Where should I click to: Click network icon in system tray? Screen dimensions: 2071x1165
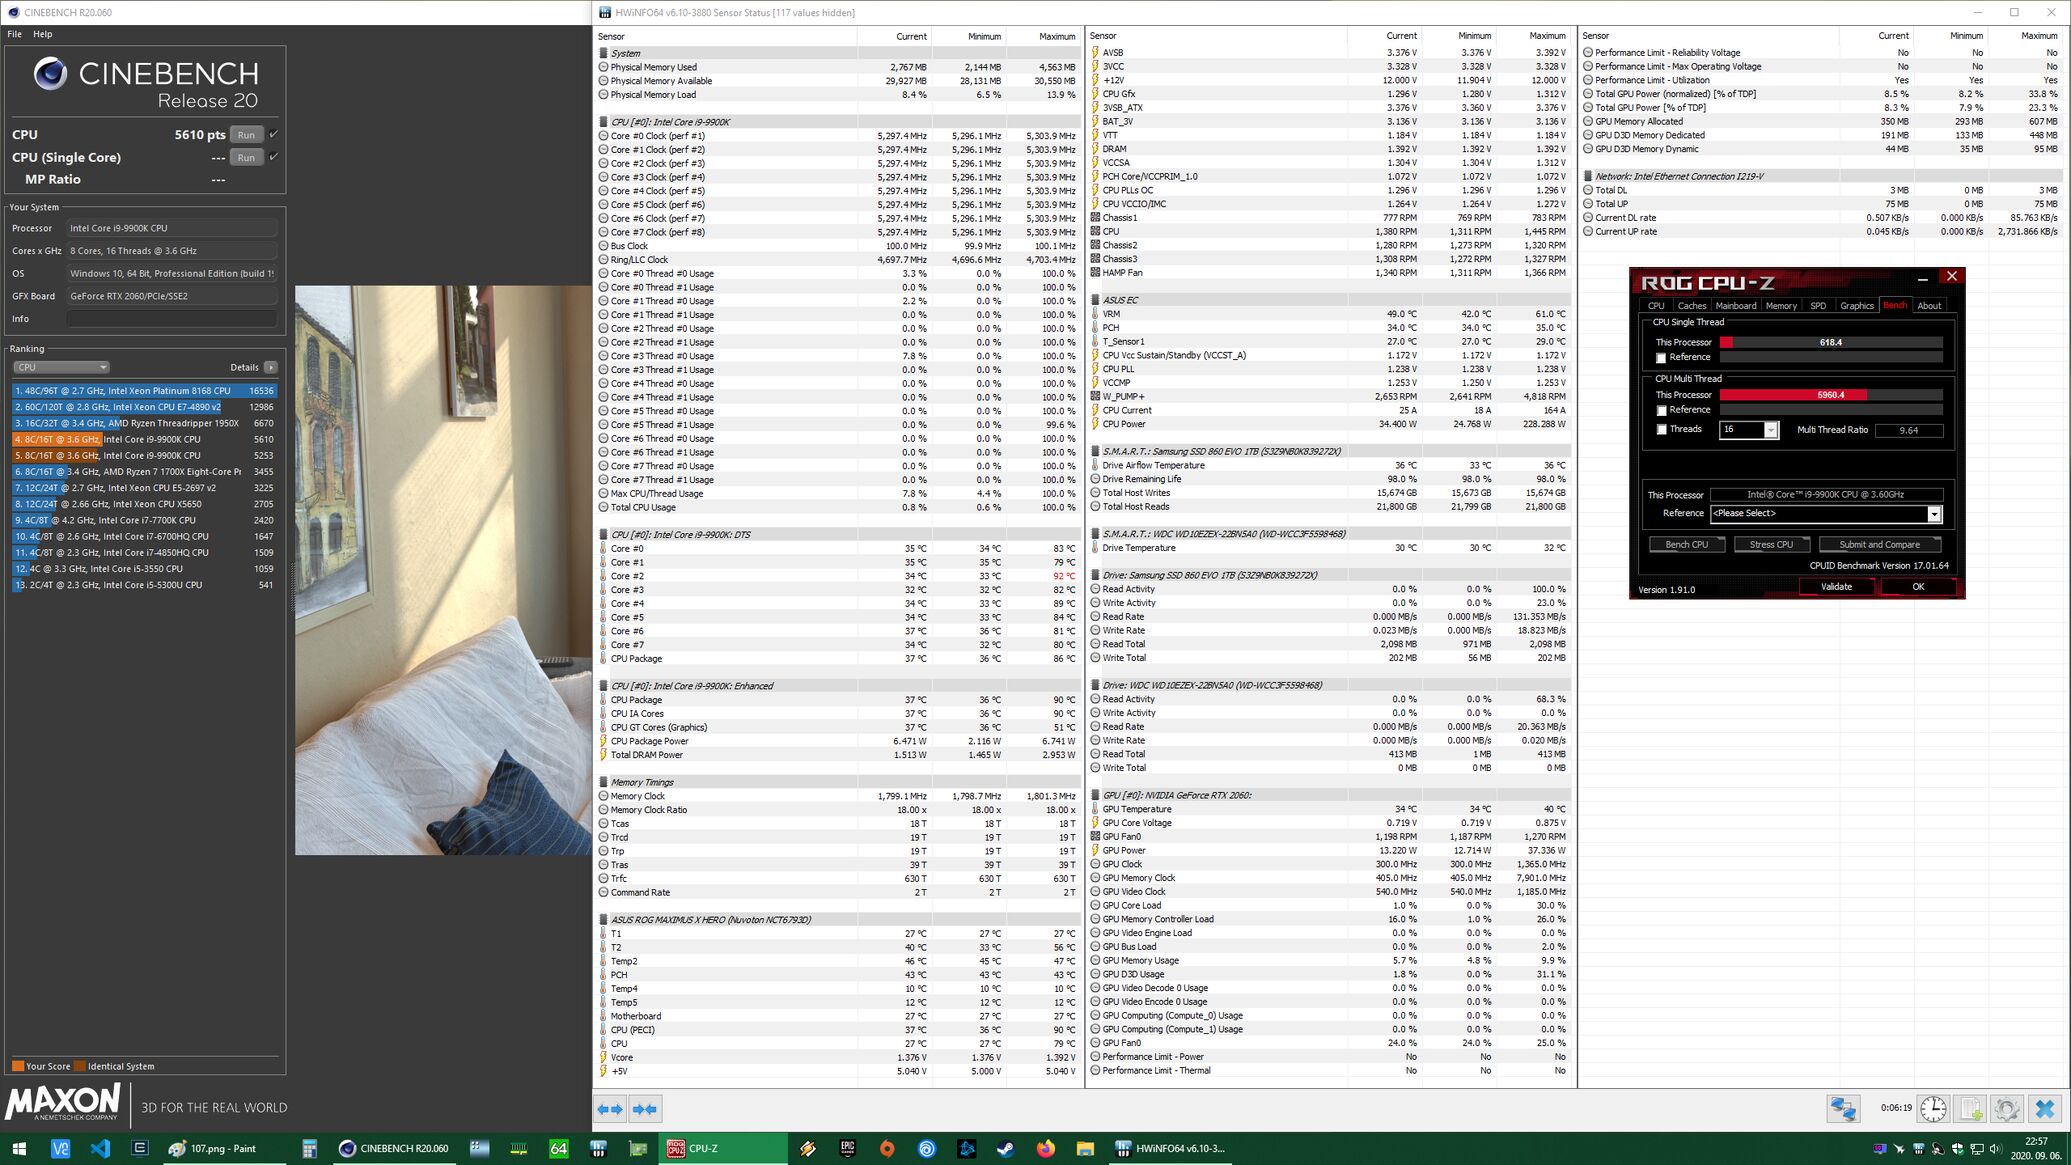(x=1976, y=1148)
